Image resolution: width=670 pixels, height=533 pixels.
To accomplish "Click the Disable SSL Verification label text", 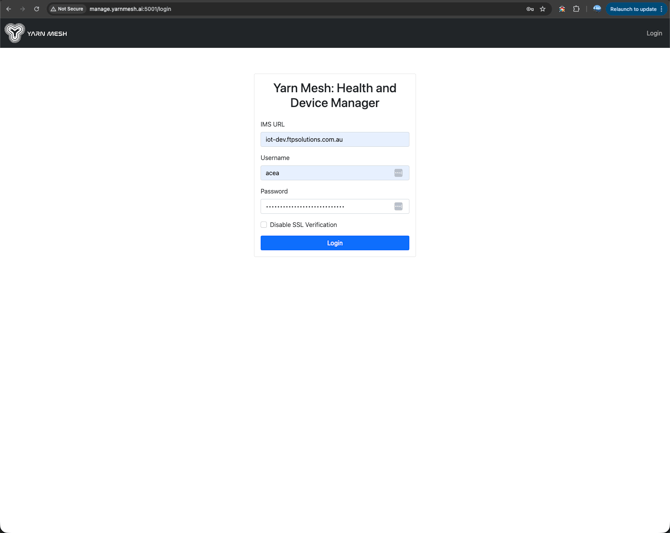I will (x=303, y=225).
